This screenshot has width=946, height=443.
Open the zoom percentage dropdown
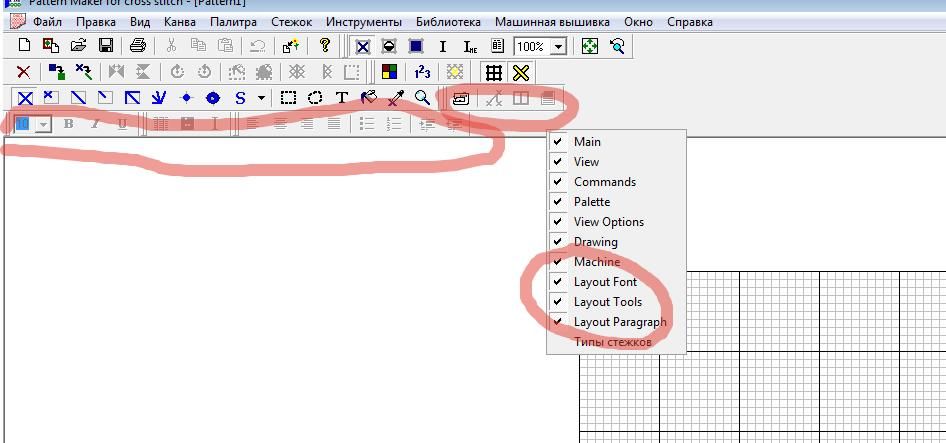pyautogui.click(x=558, y=47)
